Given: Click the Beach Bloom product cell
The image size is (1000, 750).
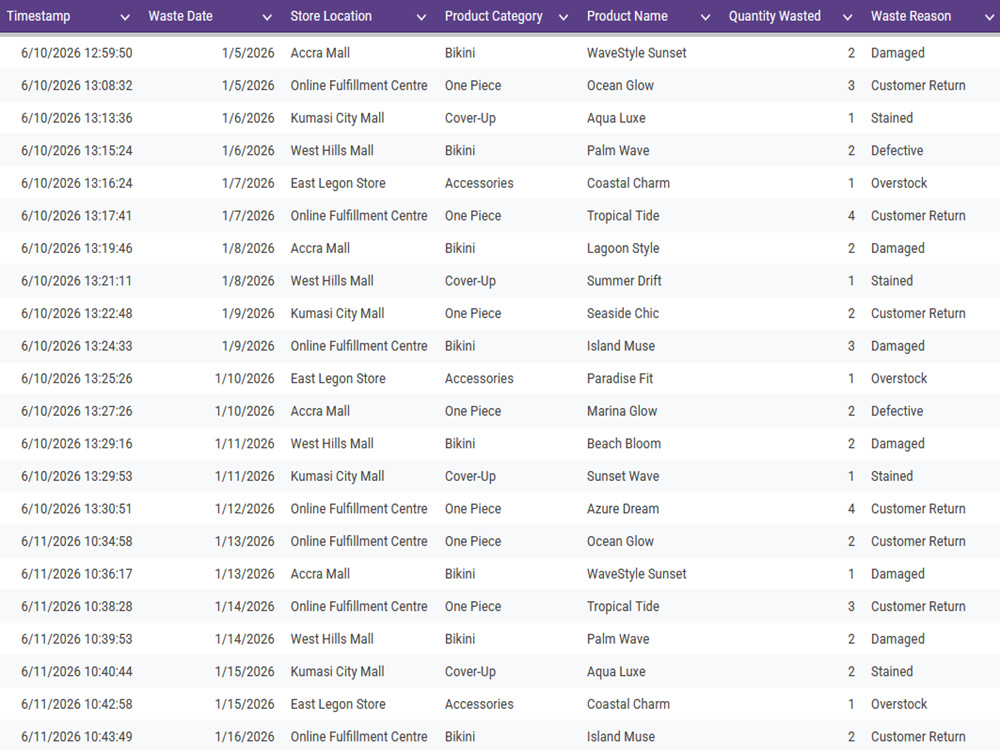Looking at the screenshot, I should pyautogui.click(x=624, y=443).
